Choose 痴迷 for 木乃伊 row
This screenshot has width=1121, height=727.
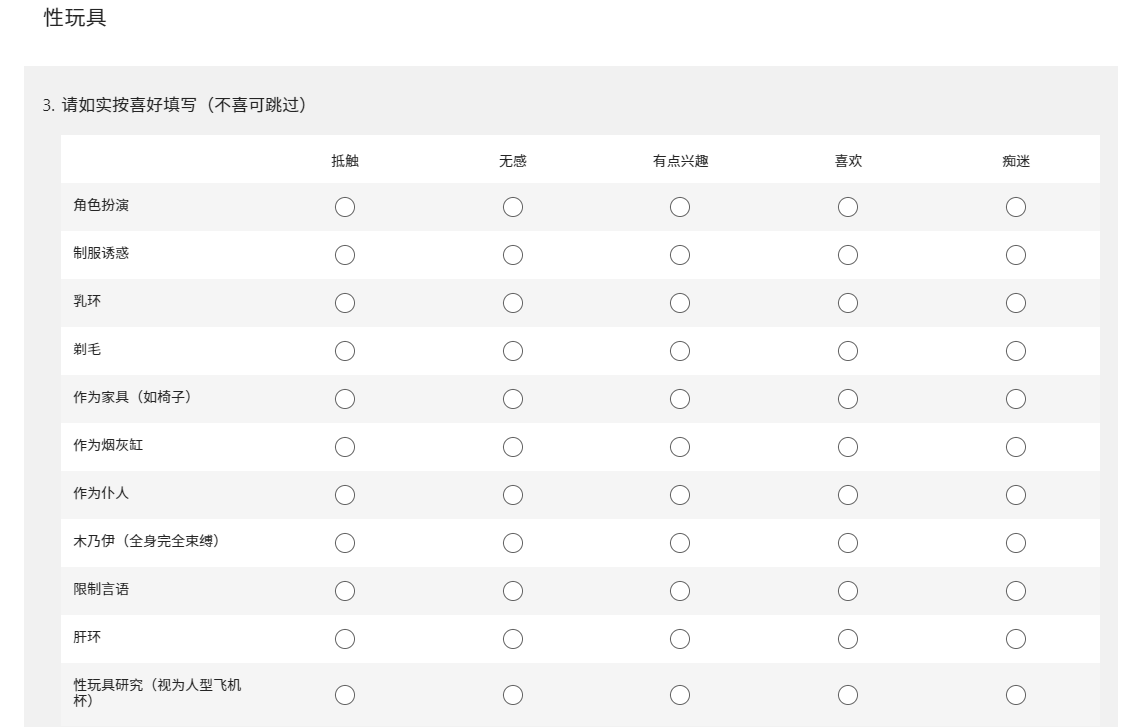click(1016, 543)
